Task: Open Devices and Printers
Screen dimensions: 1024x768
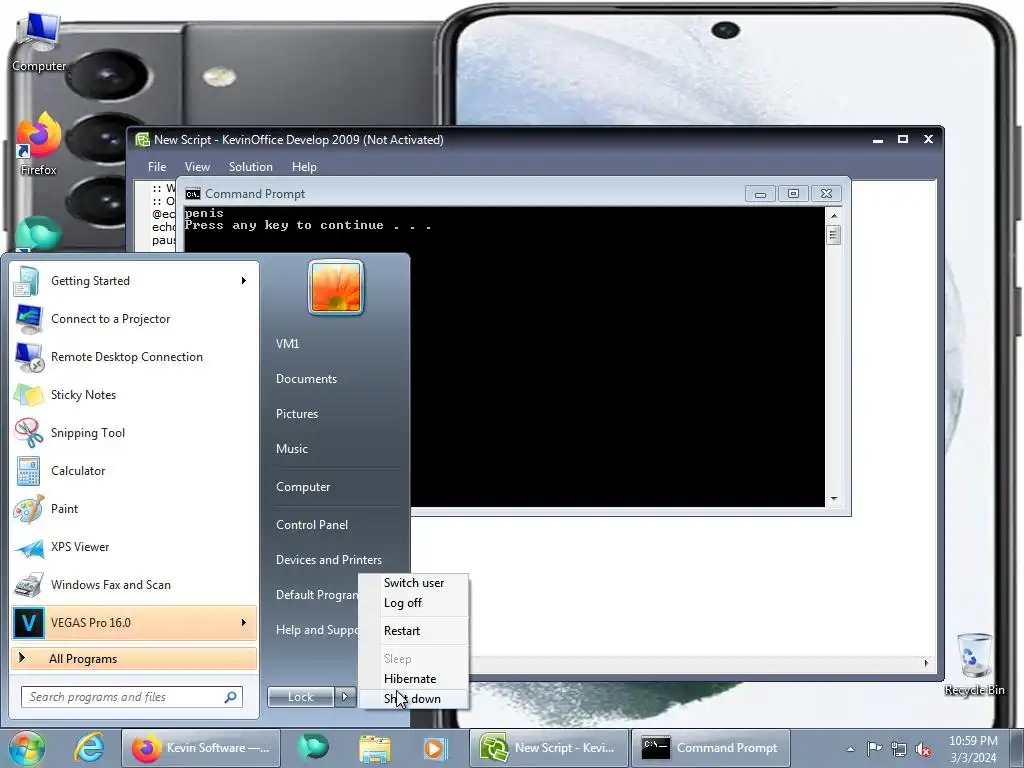Action: (x=329, y=560)
